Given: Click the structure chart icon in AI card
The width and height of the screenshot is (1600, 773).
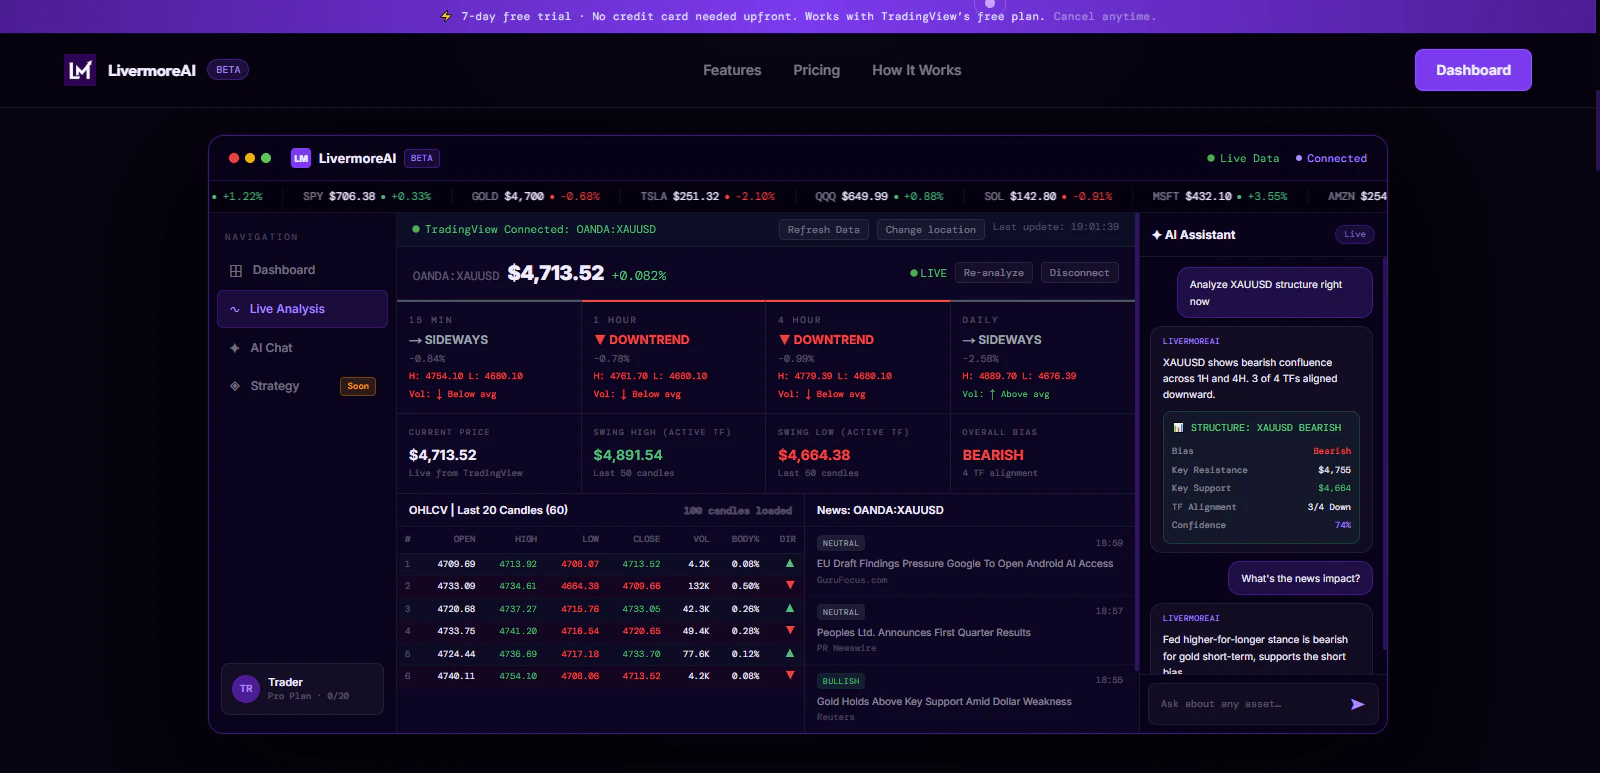Looking at the screenshot, I should pyautogui.click(x=1178, y=428).
